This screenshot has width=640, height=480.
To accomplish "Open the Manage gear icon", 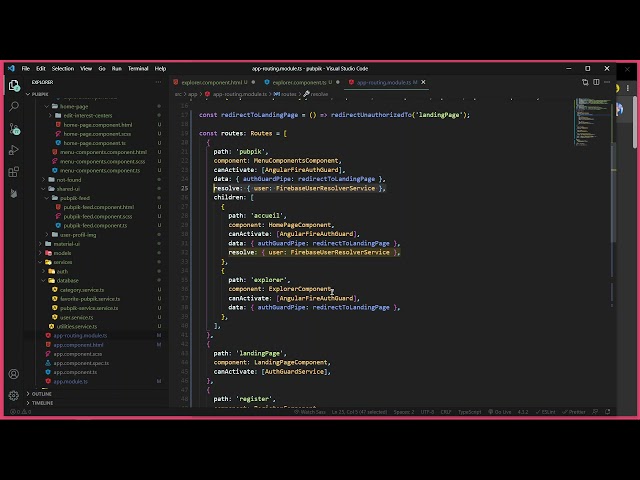I will [14, 395].
